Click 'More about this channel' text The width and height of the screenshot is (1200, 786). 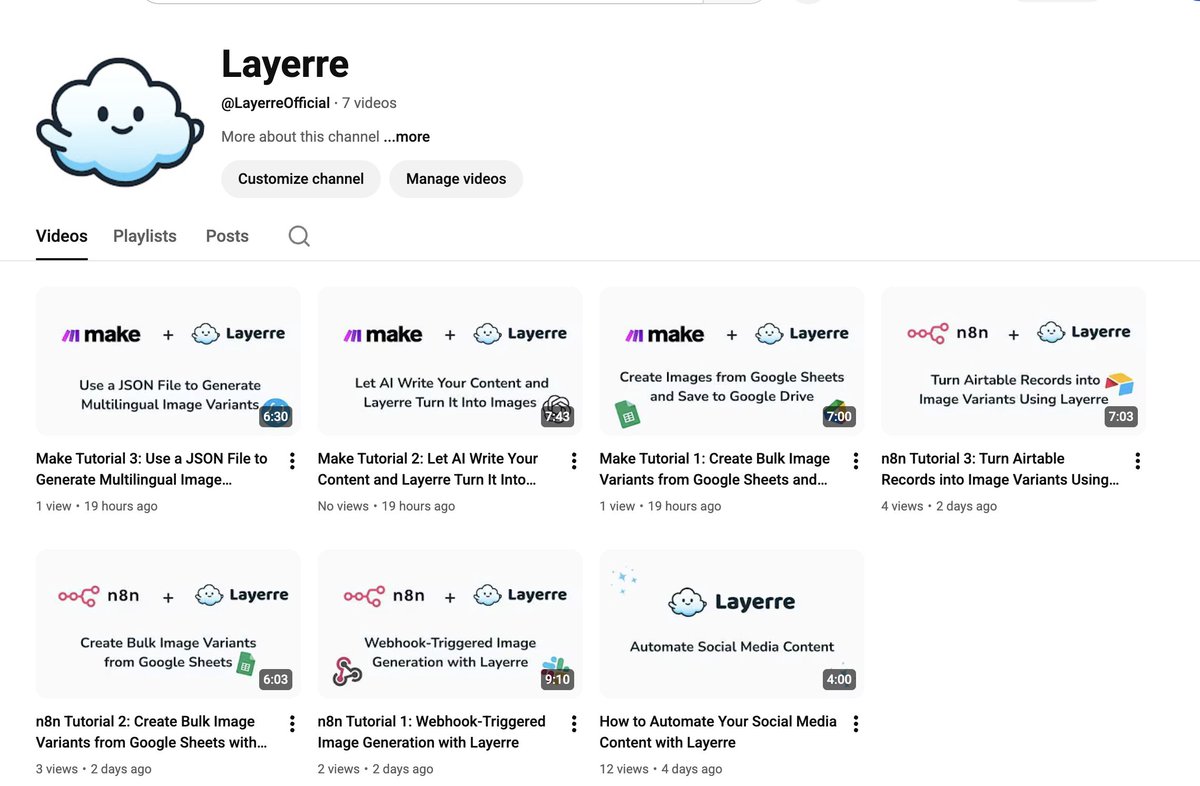tap(300, 137)
